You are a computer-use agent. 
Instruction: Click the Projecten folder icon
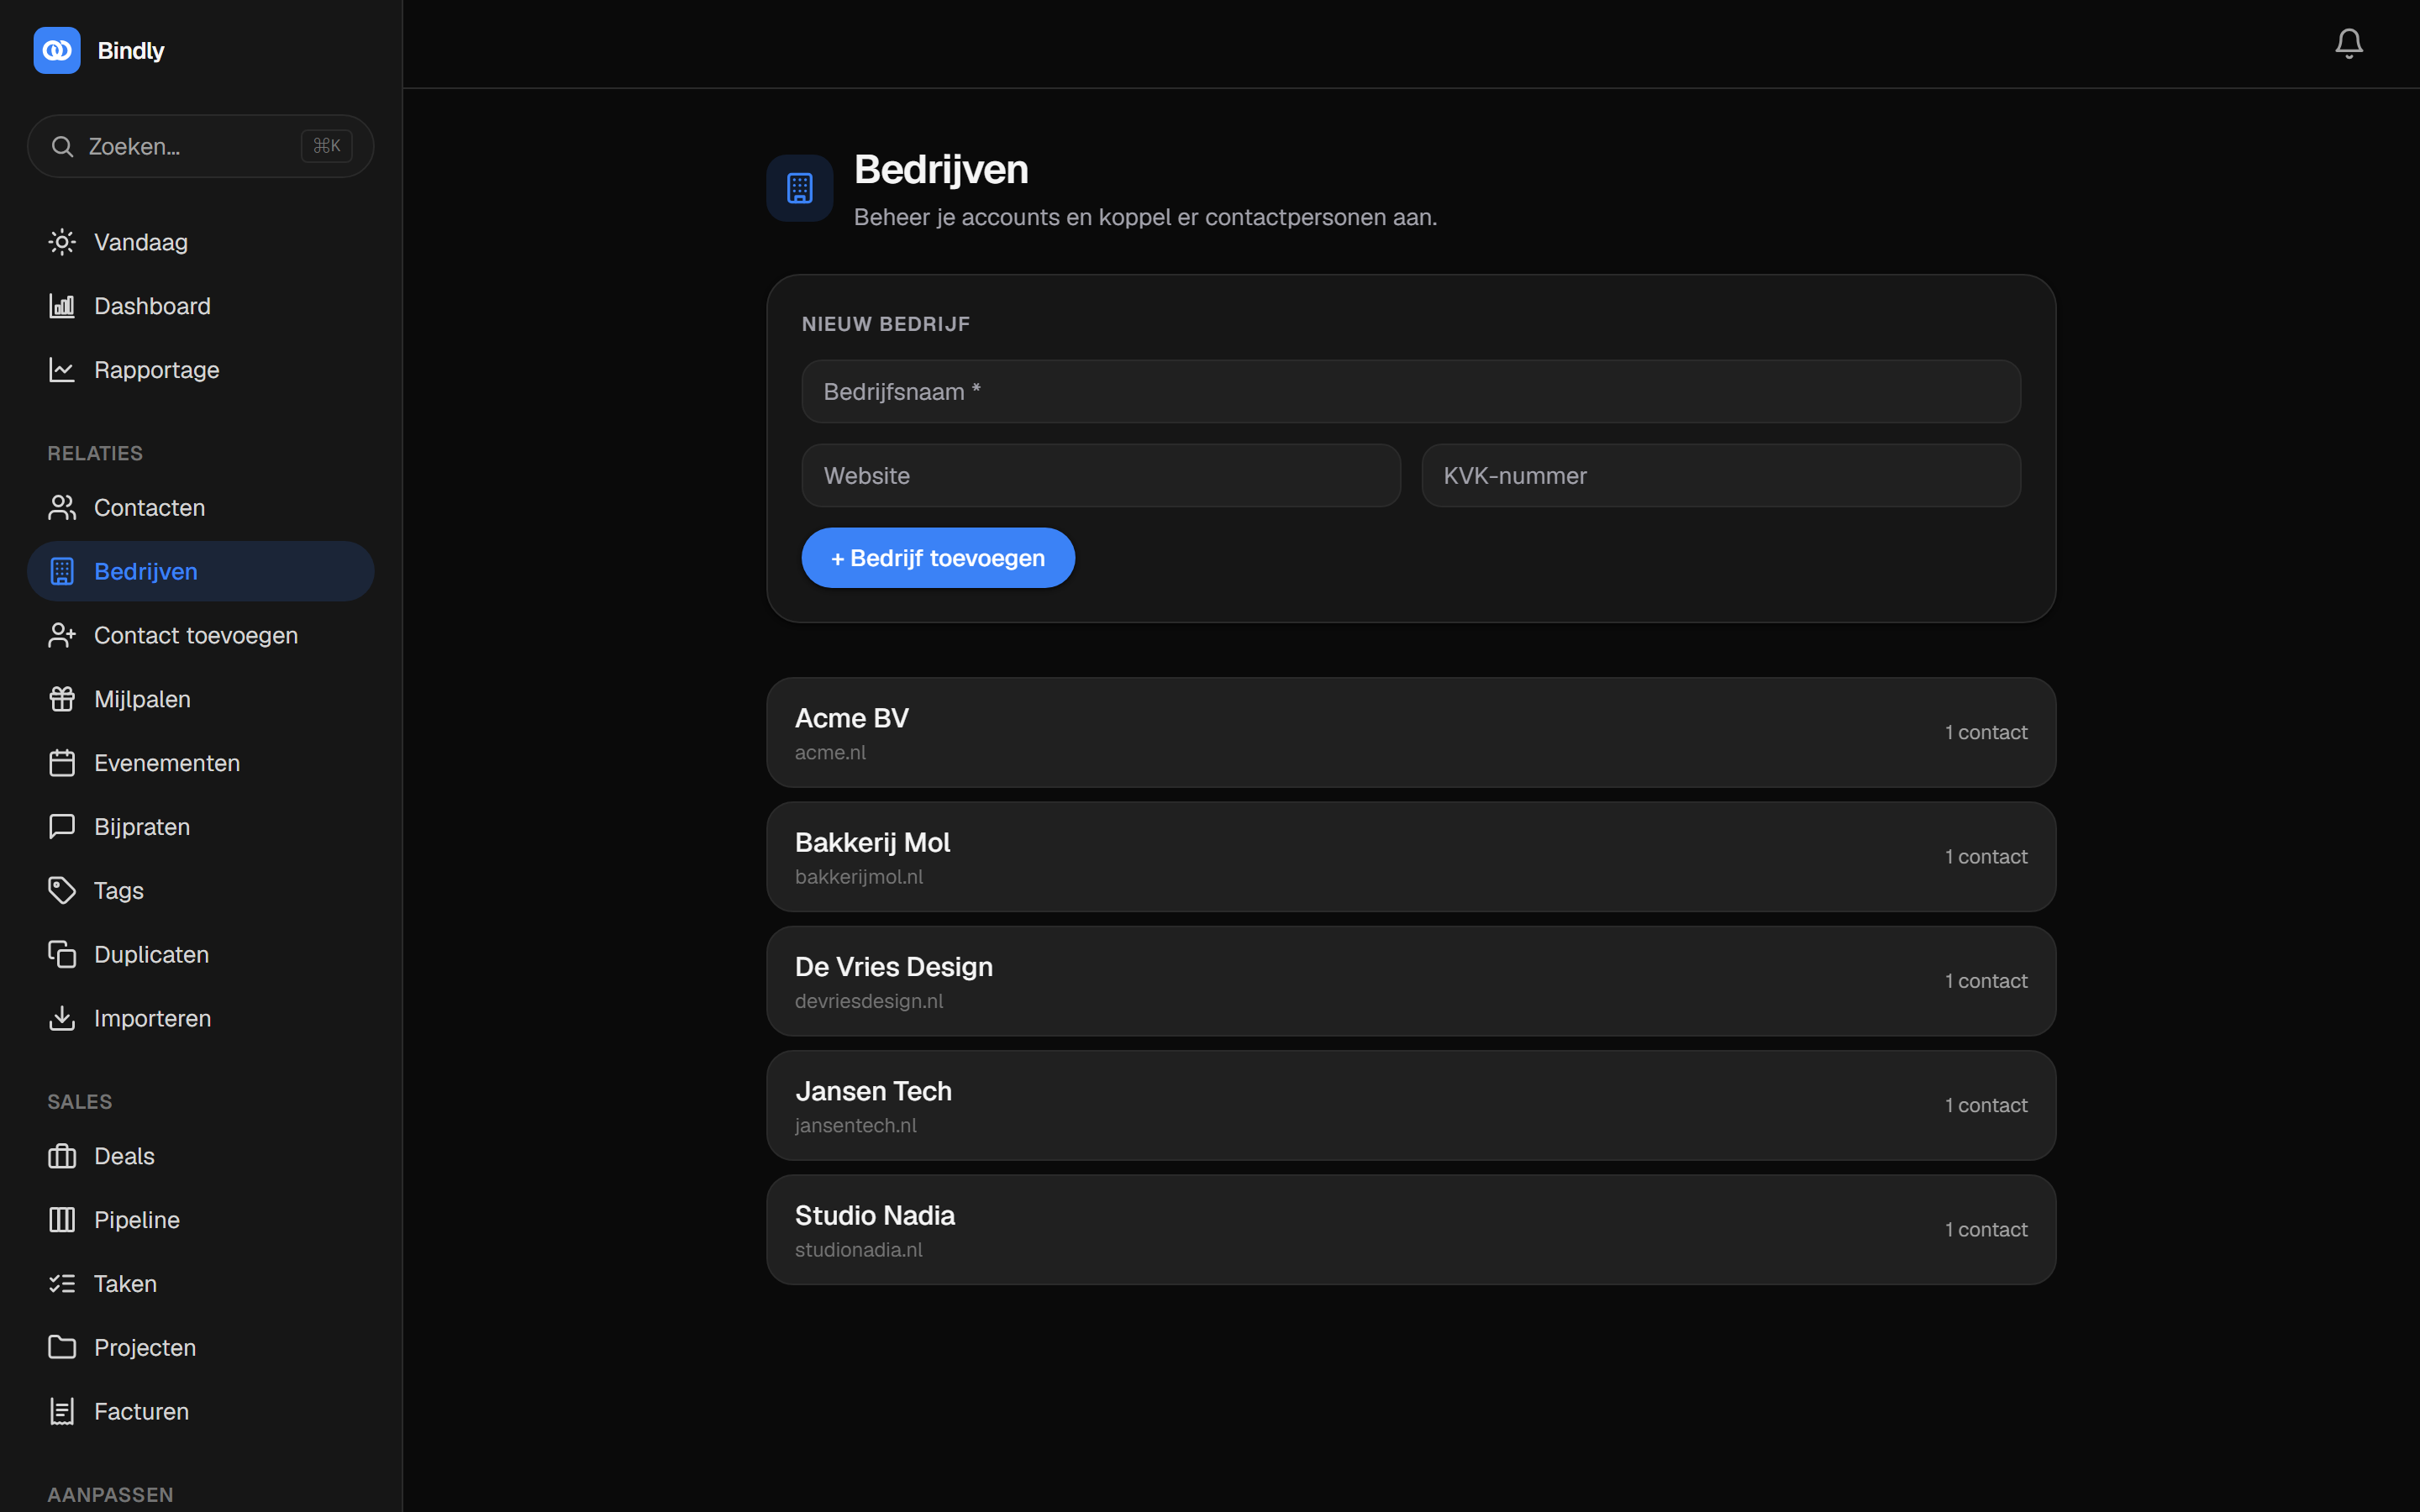62,1347
